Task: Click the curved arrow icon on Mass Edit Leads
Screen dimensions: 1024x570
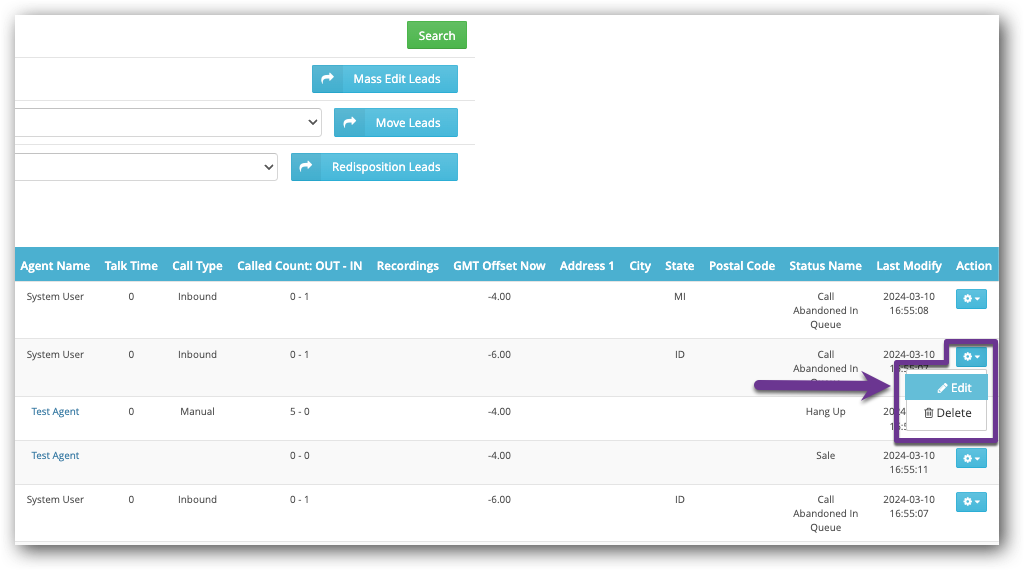Action: 328,78
